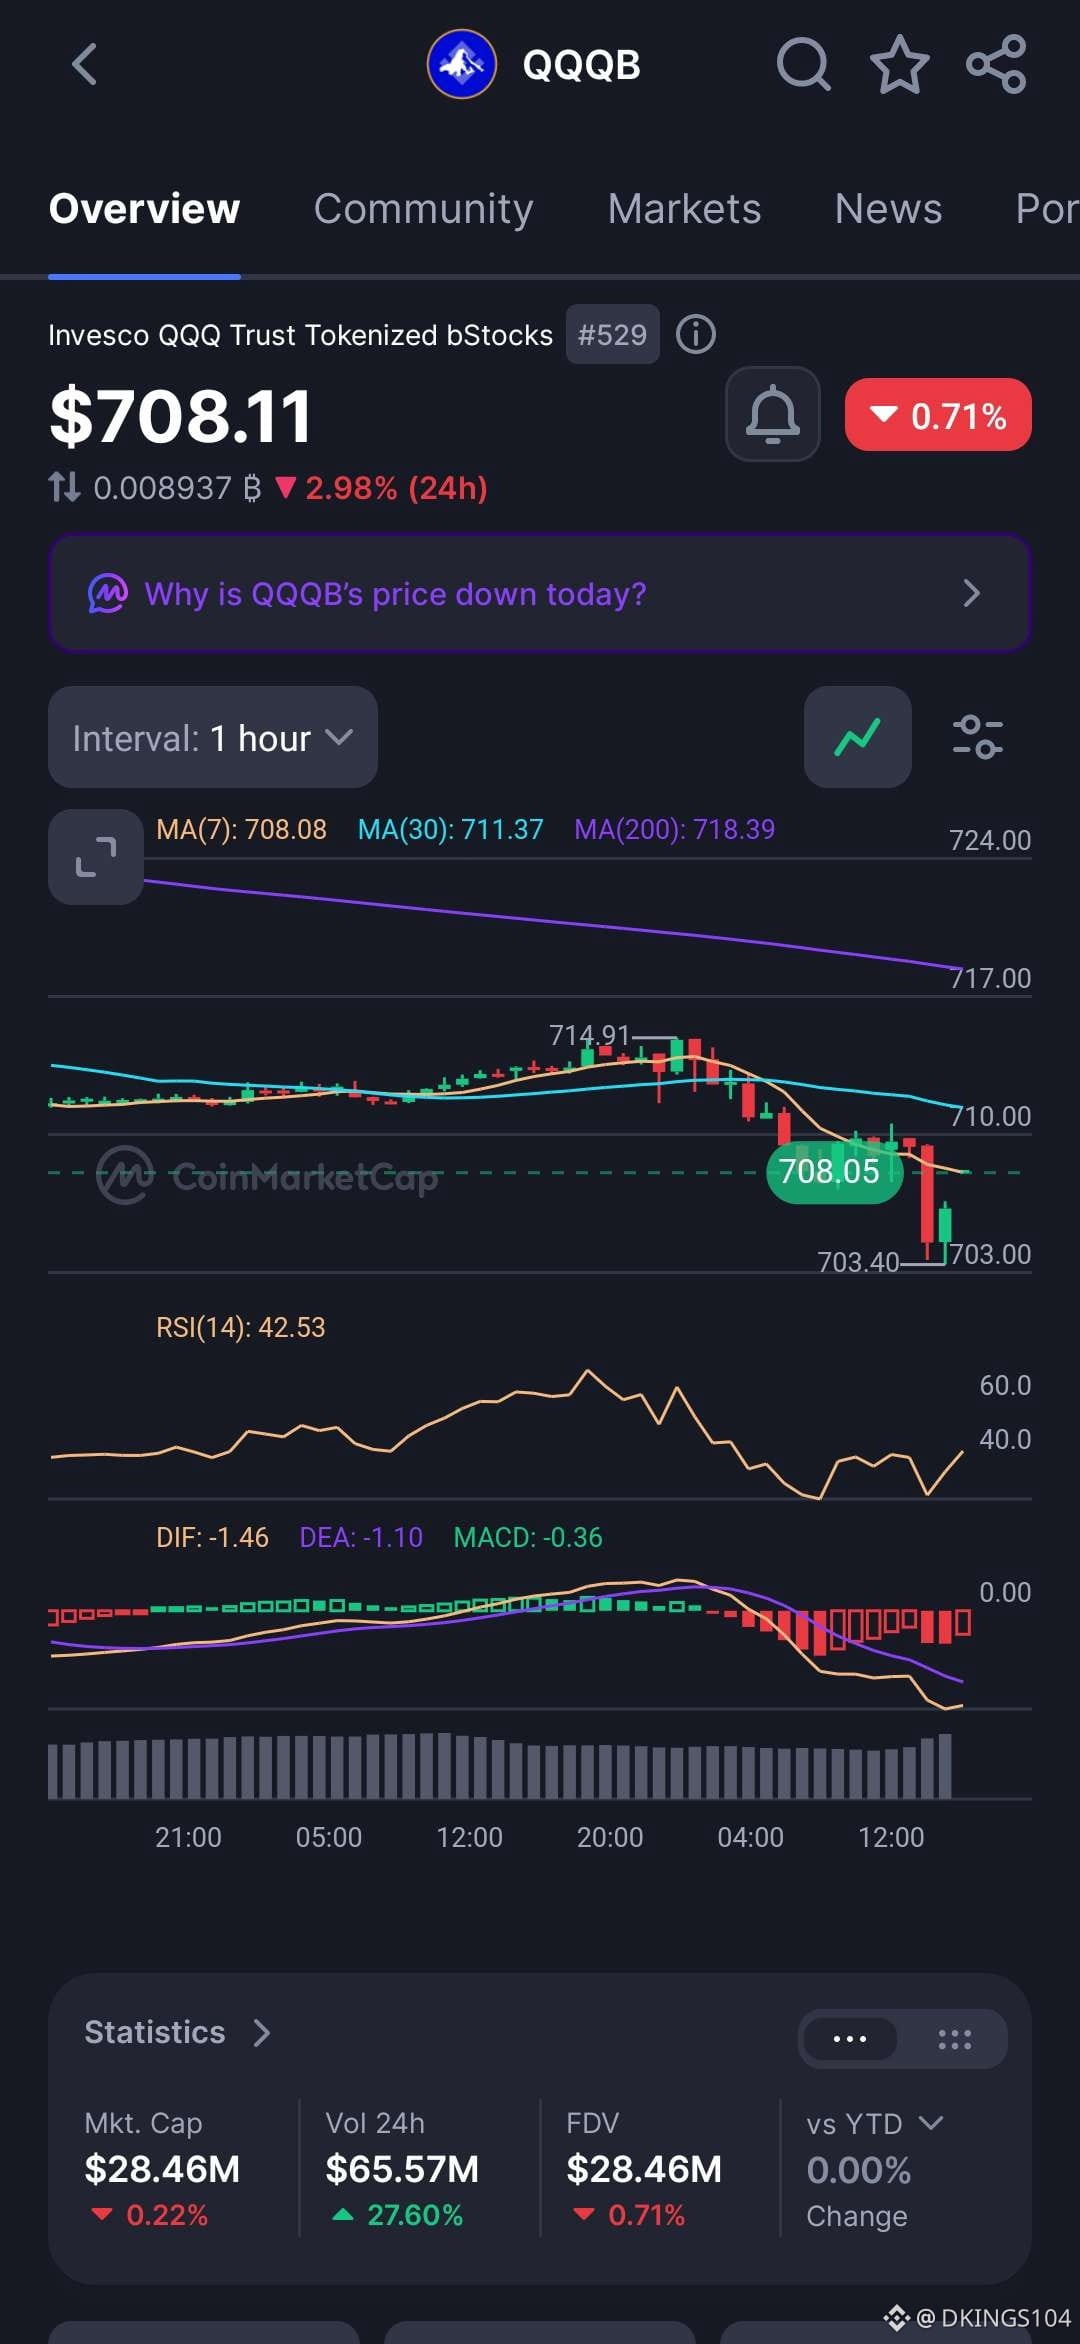Tap the volume bars area
1080x2344 pixels.
(500, 1767)
